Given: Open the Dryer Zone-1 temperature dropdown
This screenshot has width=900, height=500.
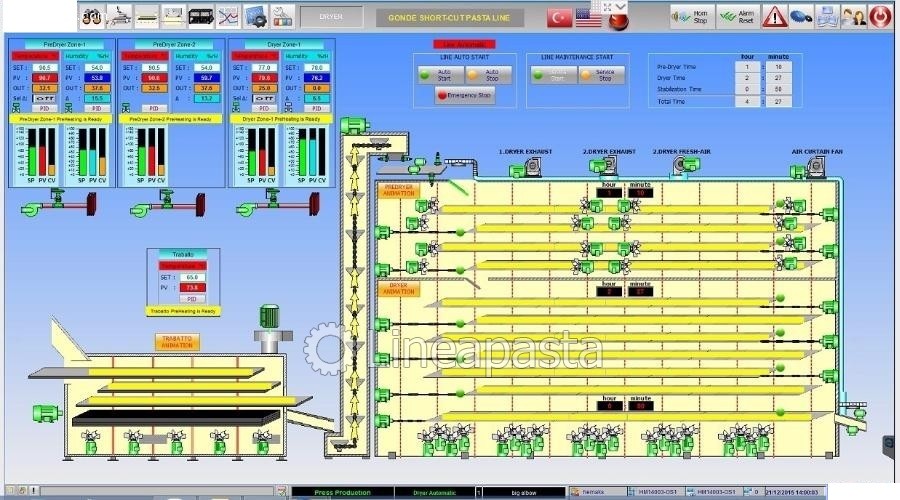Looking at the screenshot, I should (255, 56).
